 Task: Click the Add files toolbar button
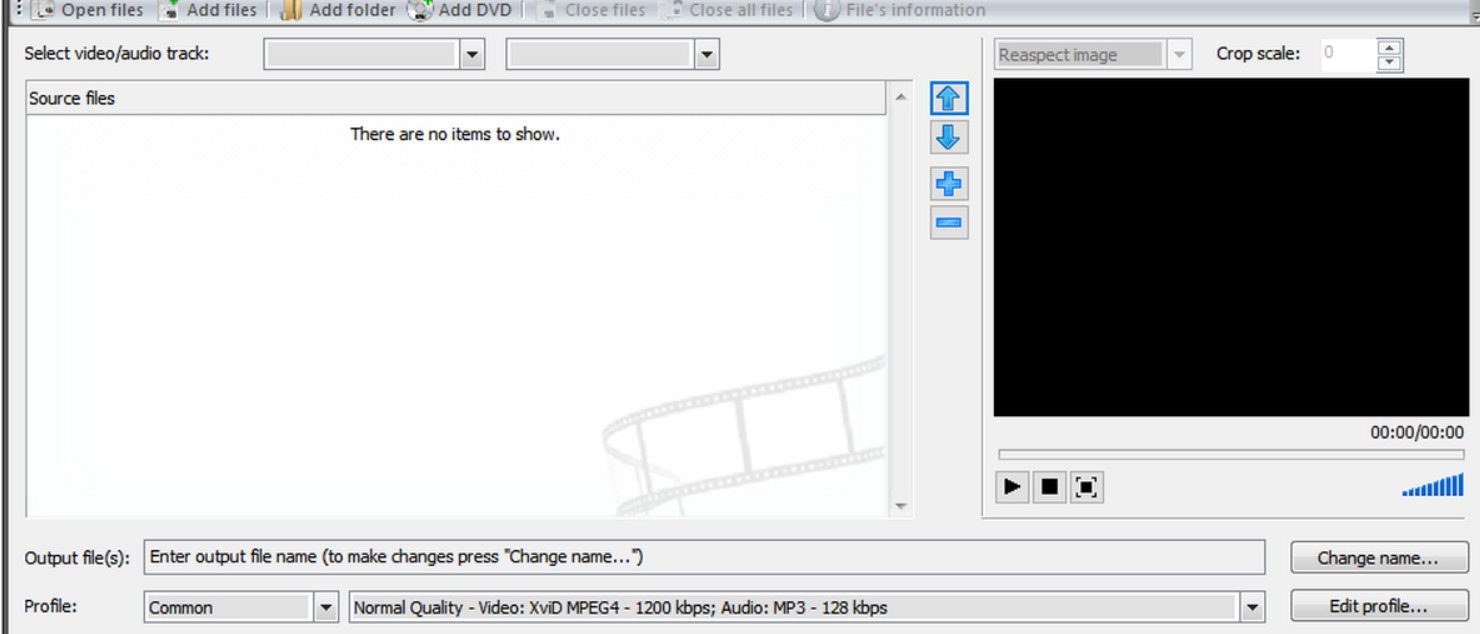click(209, 10)
